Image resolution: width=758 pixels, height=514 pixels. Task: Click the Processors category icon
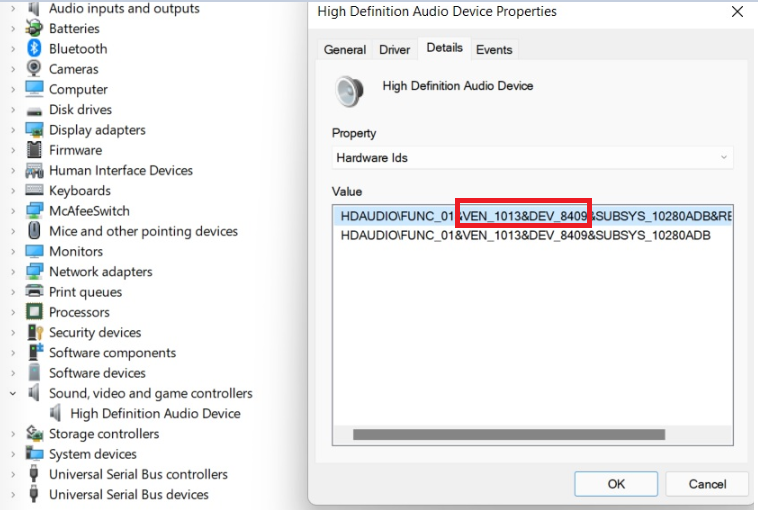[x=35, y=312]
